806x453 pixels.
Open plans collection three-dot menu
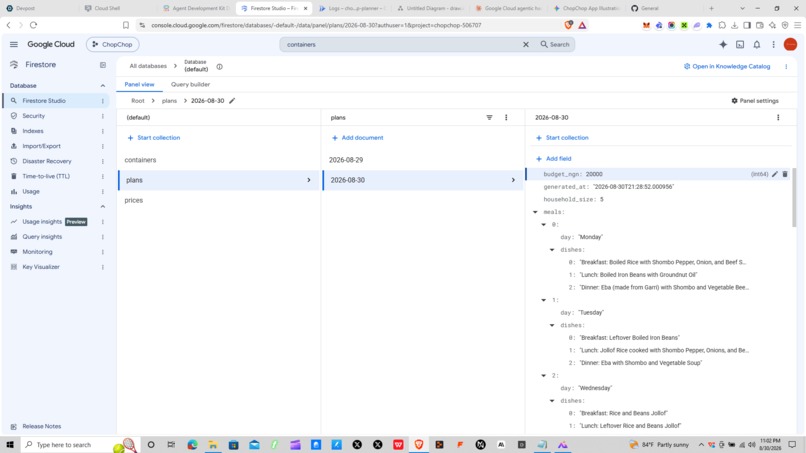click(x=506, y=118)
